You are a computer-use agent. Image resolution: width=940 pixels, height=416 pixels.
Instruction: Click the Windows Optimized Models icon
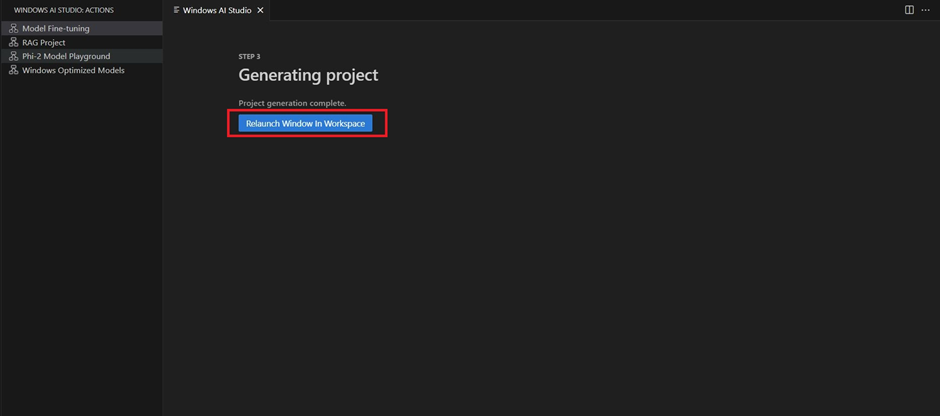[13, 70]
